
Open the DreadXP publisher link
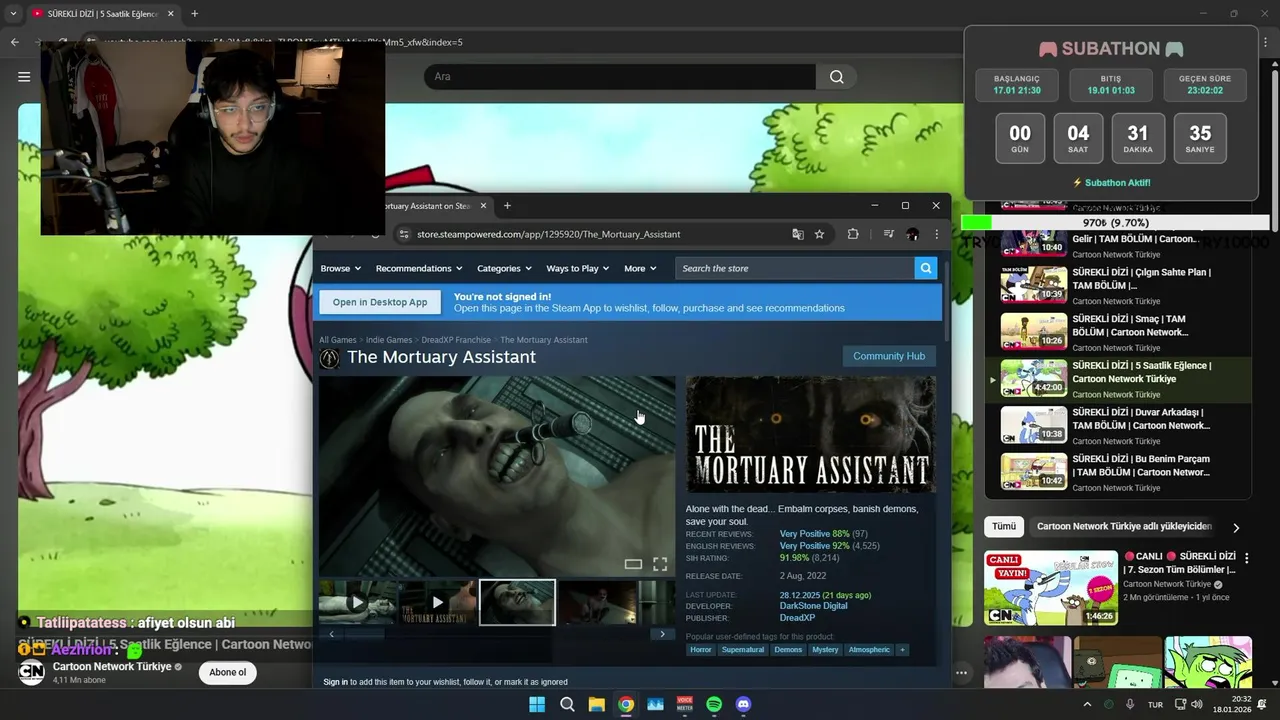(797, 618)
